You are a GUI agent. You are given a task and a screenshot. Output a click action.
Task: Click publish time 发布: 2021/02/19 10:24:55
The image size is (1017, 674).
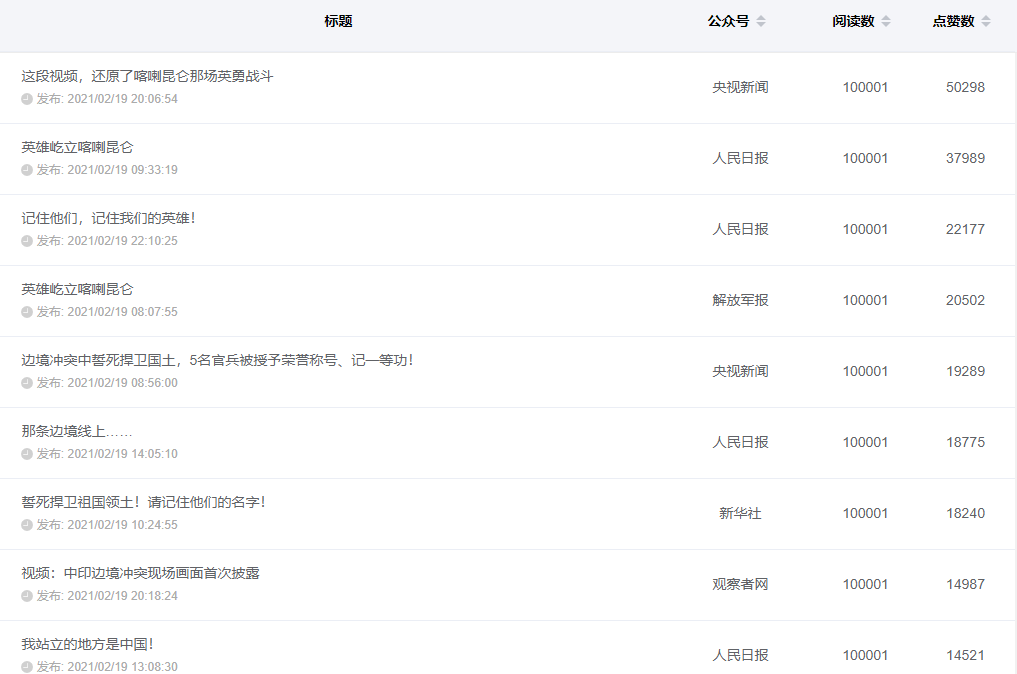(x=107, y=525)
